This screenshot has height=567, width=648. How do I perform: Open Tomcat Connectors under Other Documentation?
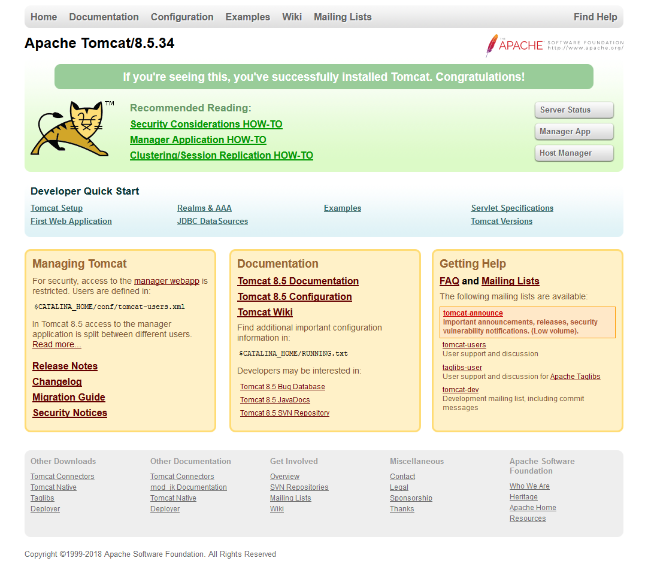pos(182,476)
